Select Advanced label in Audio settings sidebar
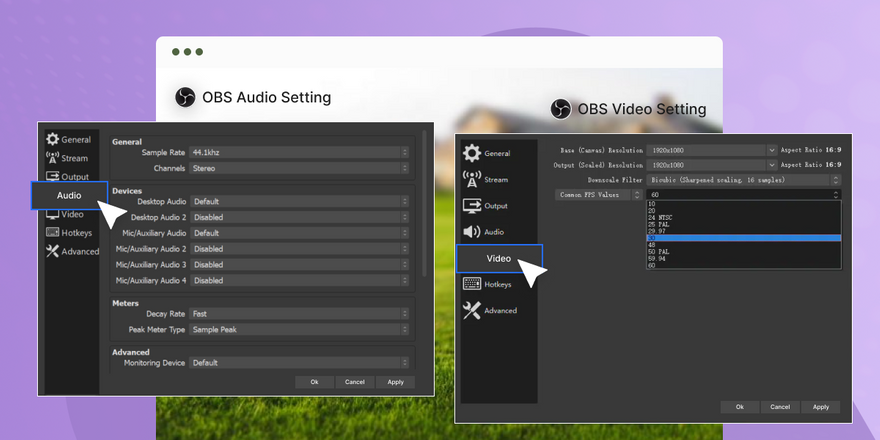This screenshot has width=880, height=440. pos(80,251)
